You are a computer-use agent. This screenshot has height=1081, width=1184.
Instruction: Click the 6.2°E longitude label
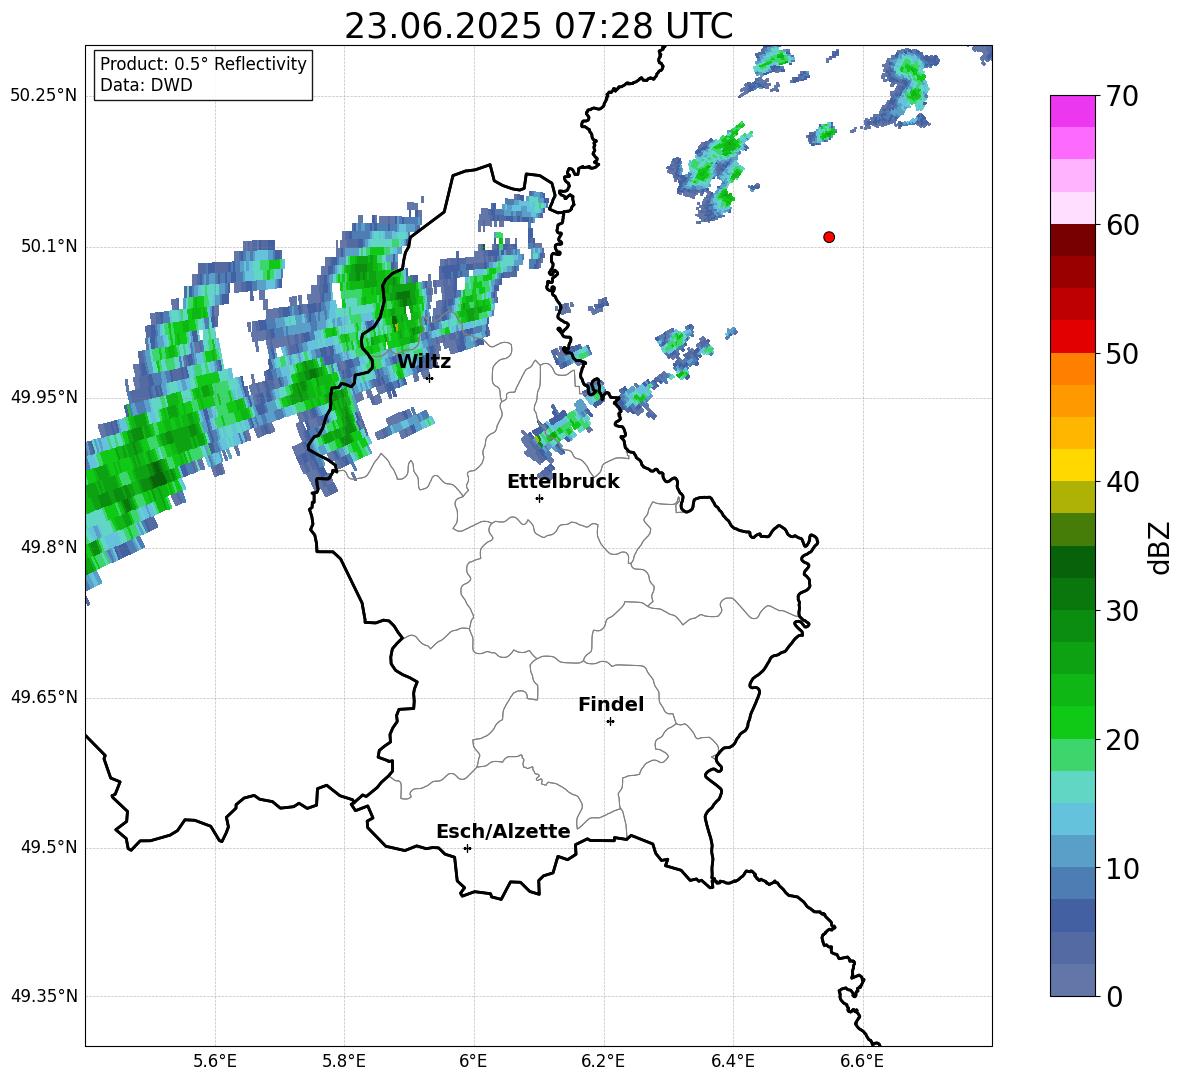[x=603, y=1061]
